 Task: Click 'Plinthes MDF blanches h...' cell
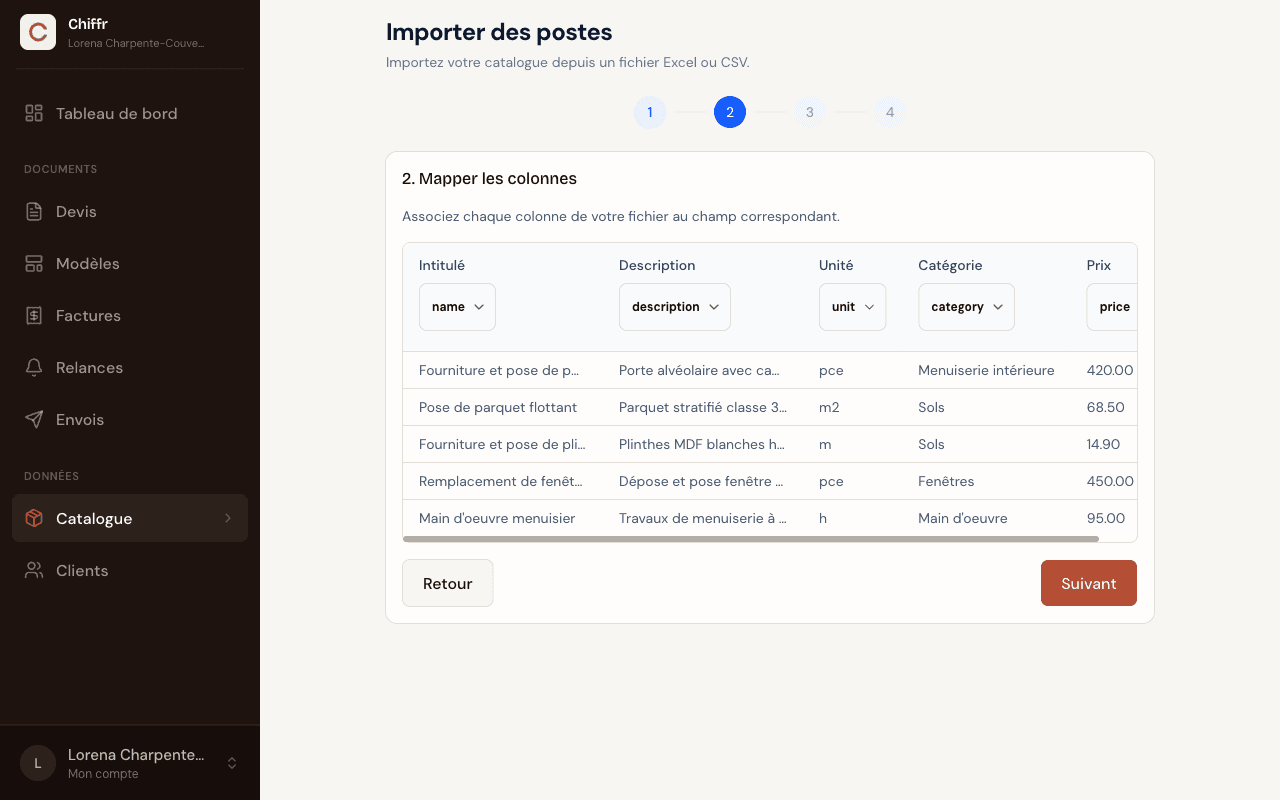point(702,444)
